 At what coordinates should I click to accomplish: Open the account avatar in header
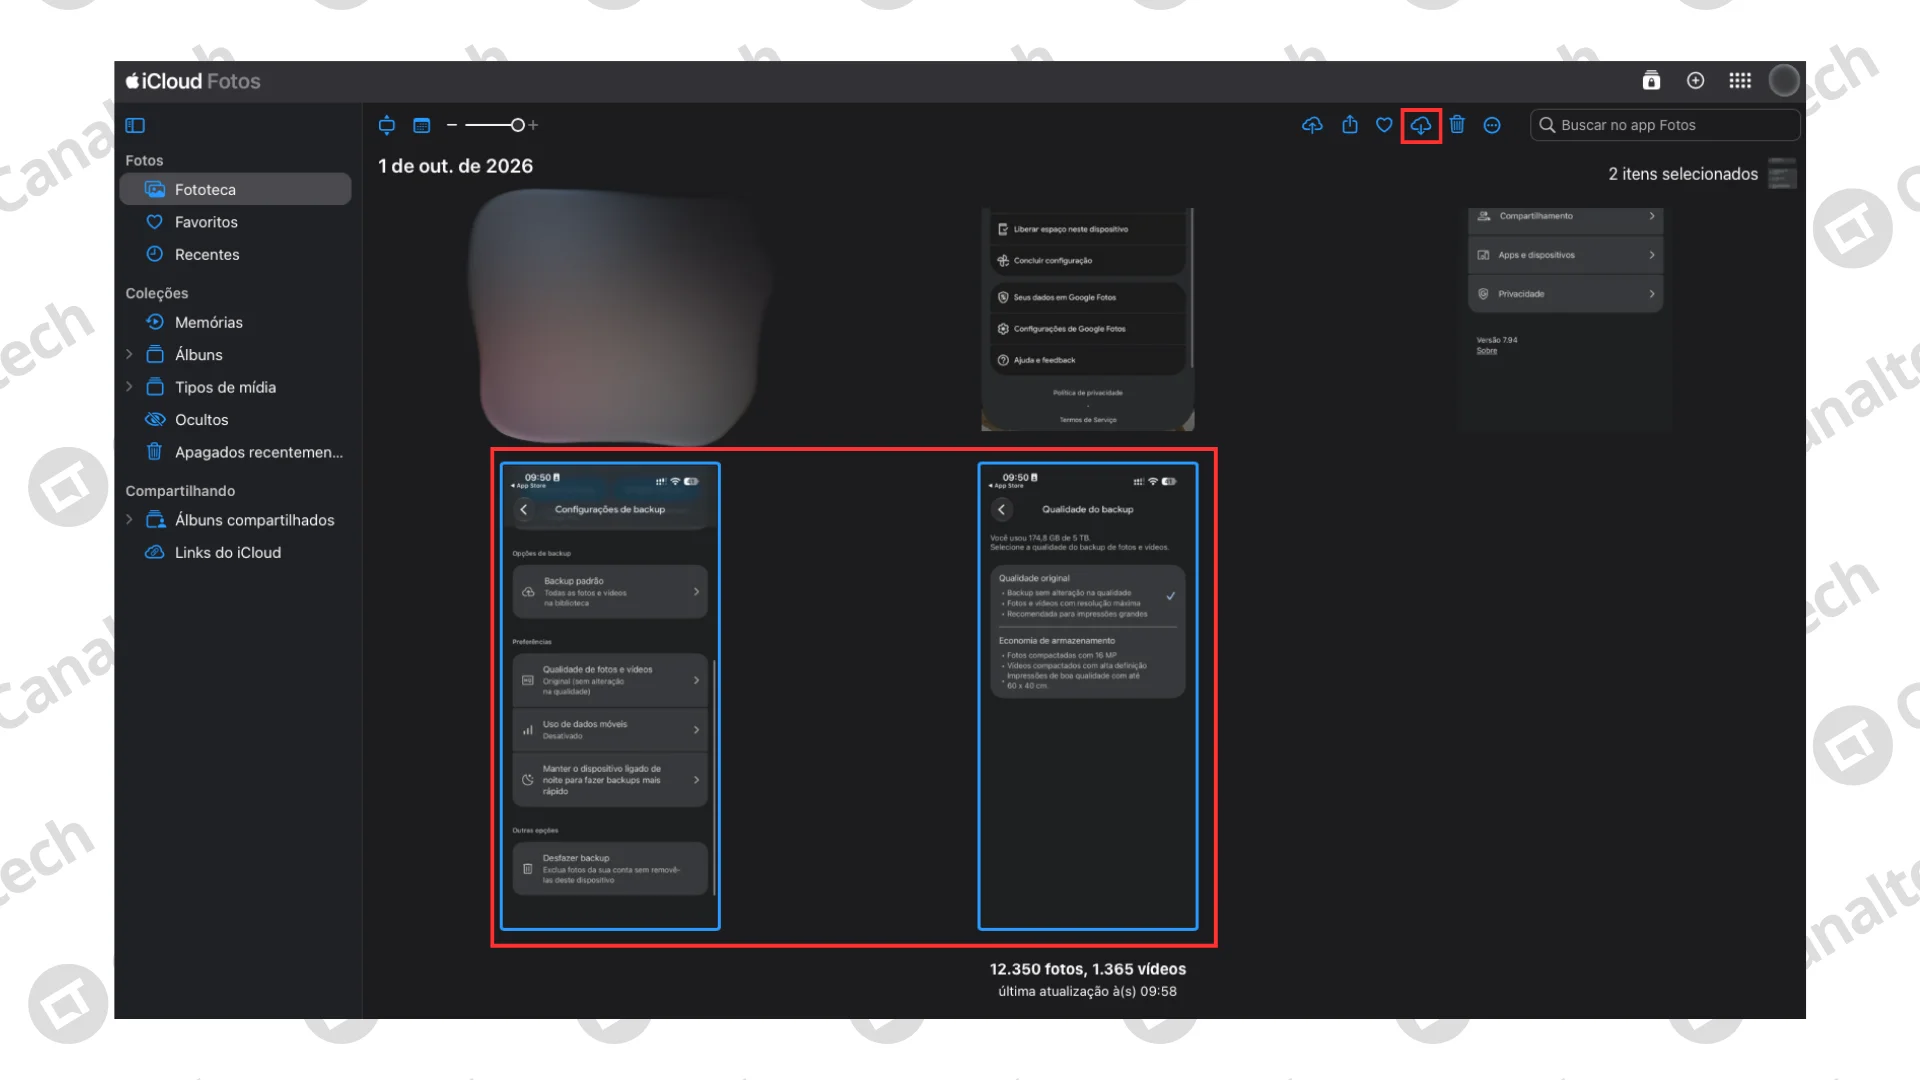(x=1784, y=80)
